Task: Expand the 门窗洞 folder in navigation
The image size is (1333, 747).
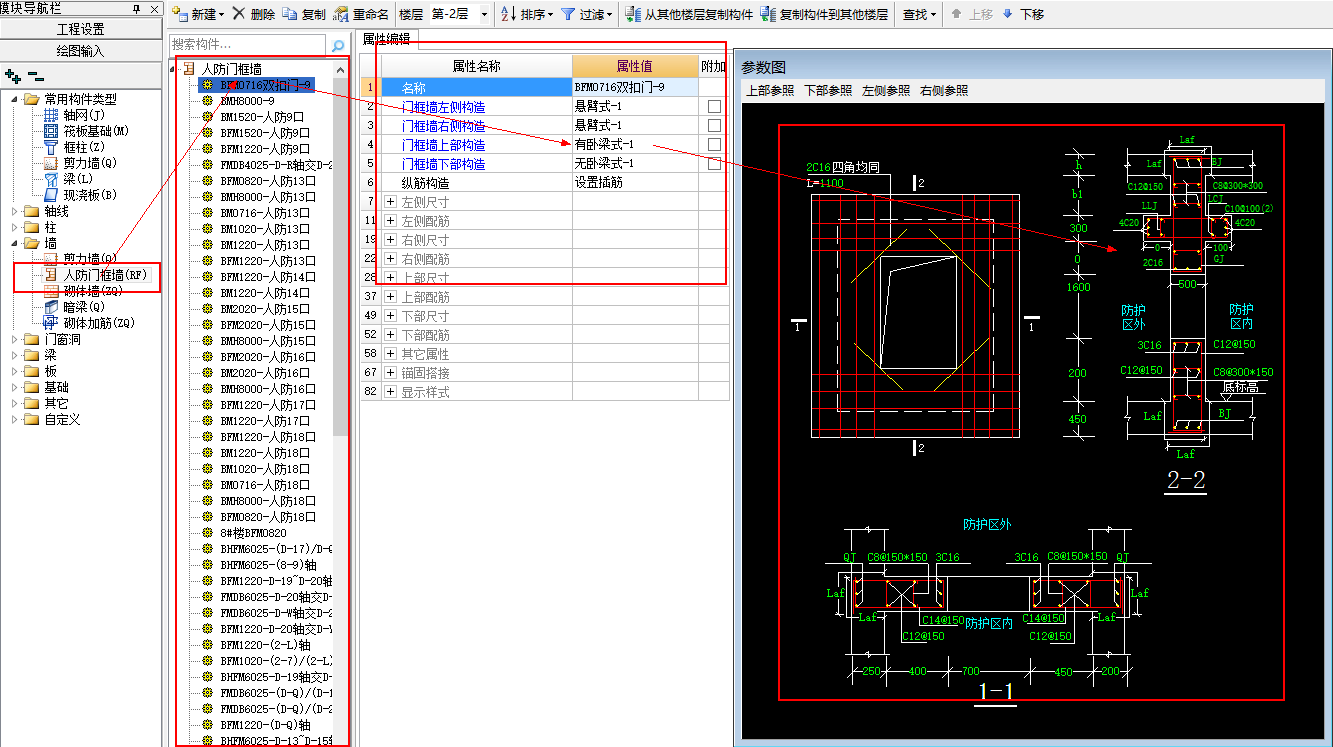Action: coord(15,339)
